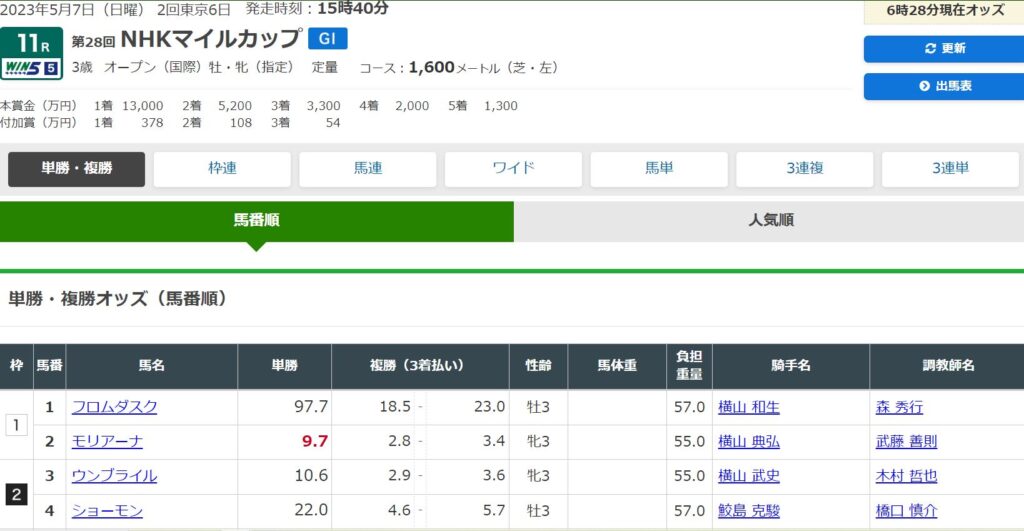Open the 馬単 odds tab
This screenshot has height=531, width=1024.
(x=659, y=169)
